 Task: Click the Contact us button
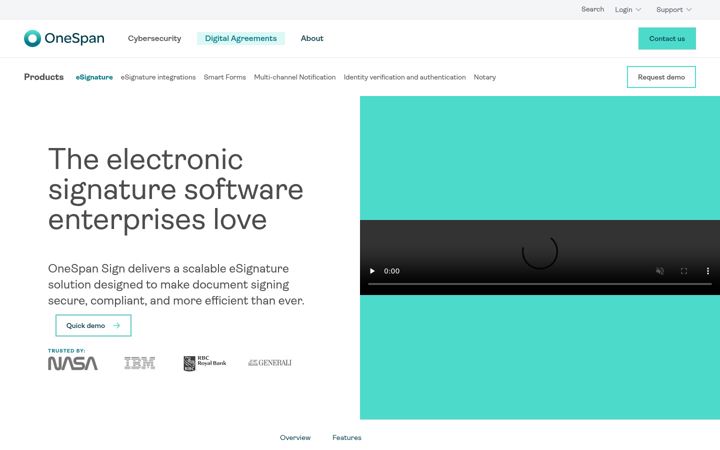667,39
